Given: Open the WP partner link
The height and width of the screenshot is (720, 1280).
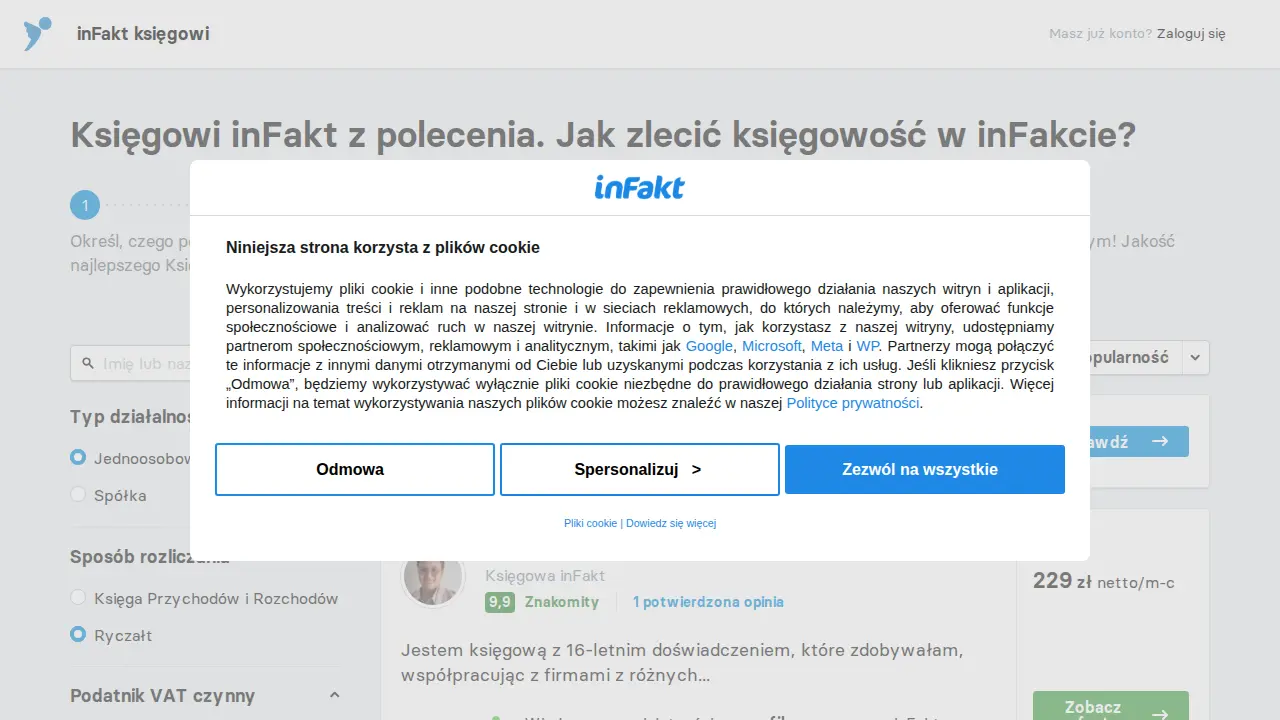Looking at the screenshot, I should tap(868, 346).
